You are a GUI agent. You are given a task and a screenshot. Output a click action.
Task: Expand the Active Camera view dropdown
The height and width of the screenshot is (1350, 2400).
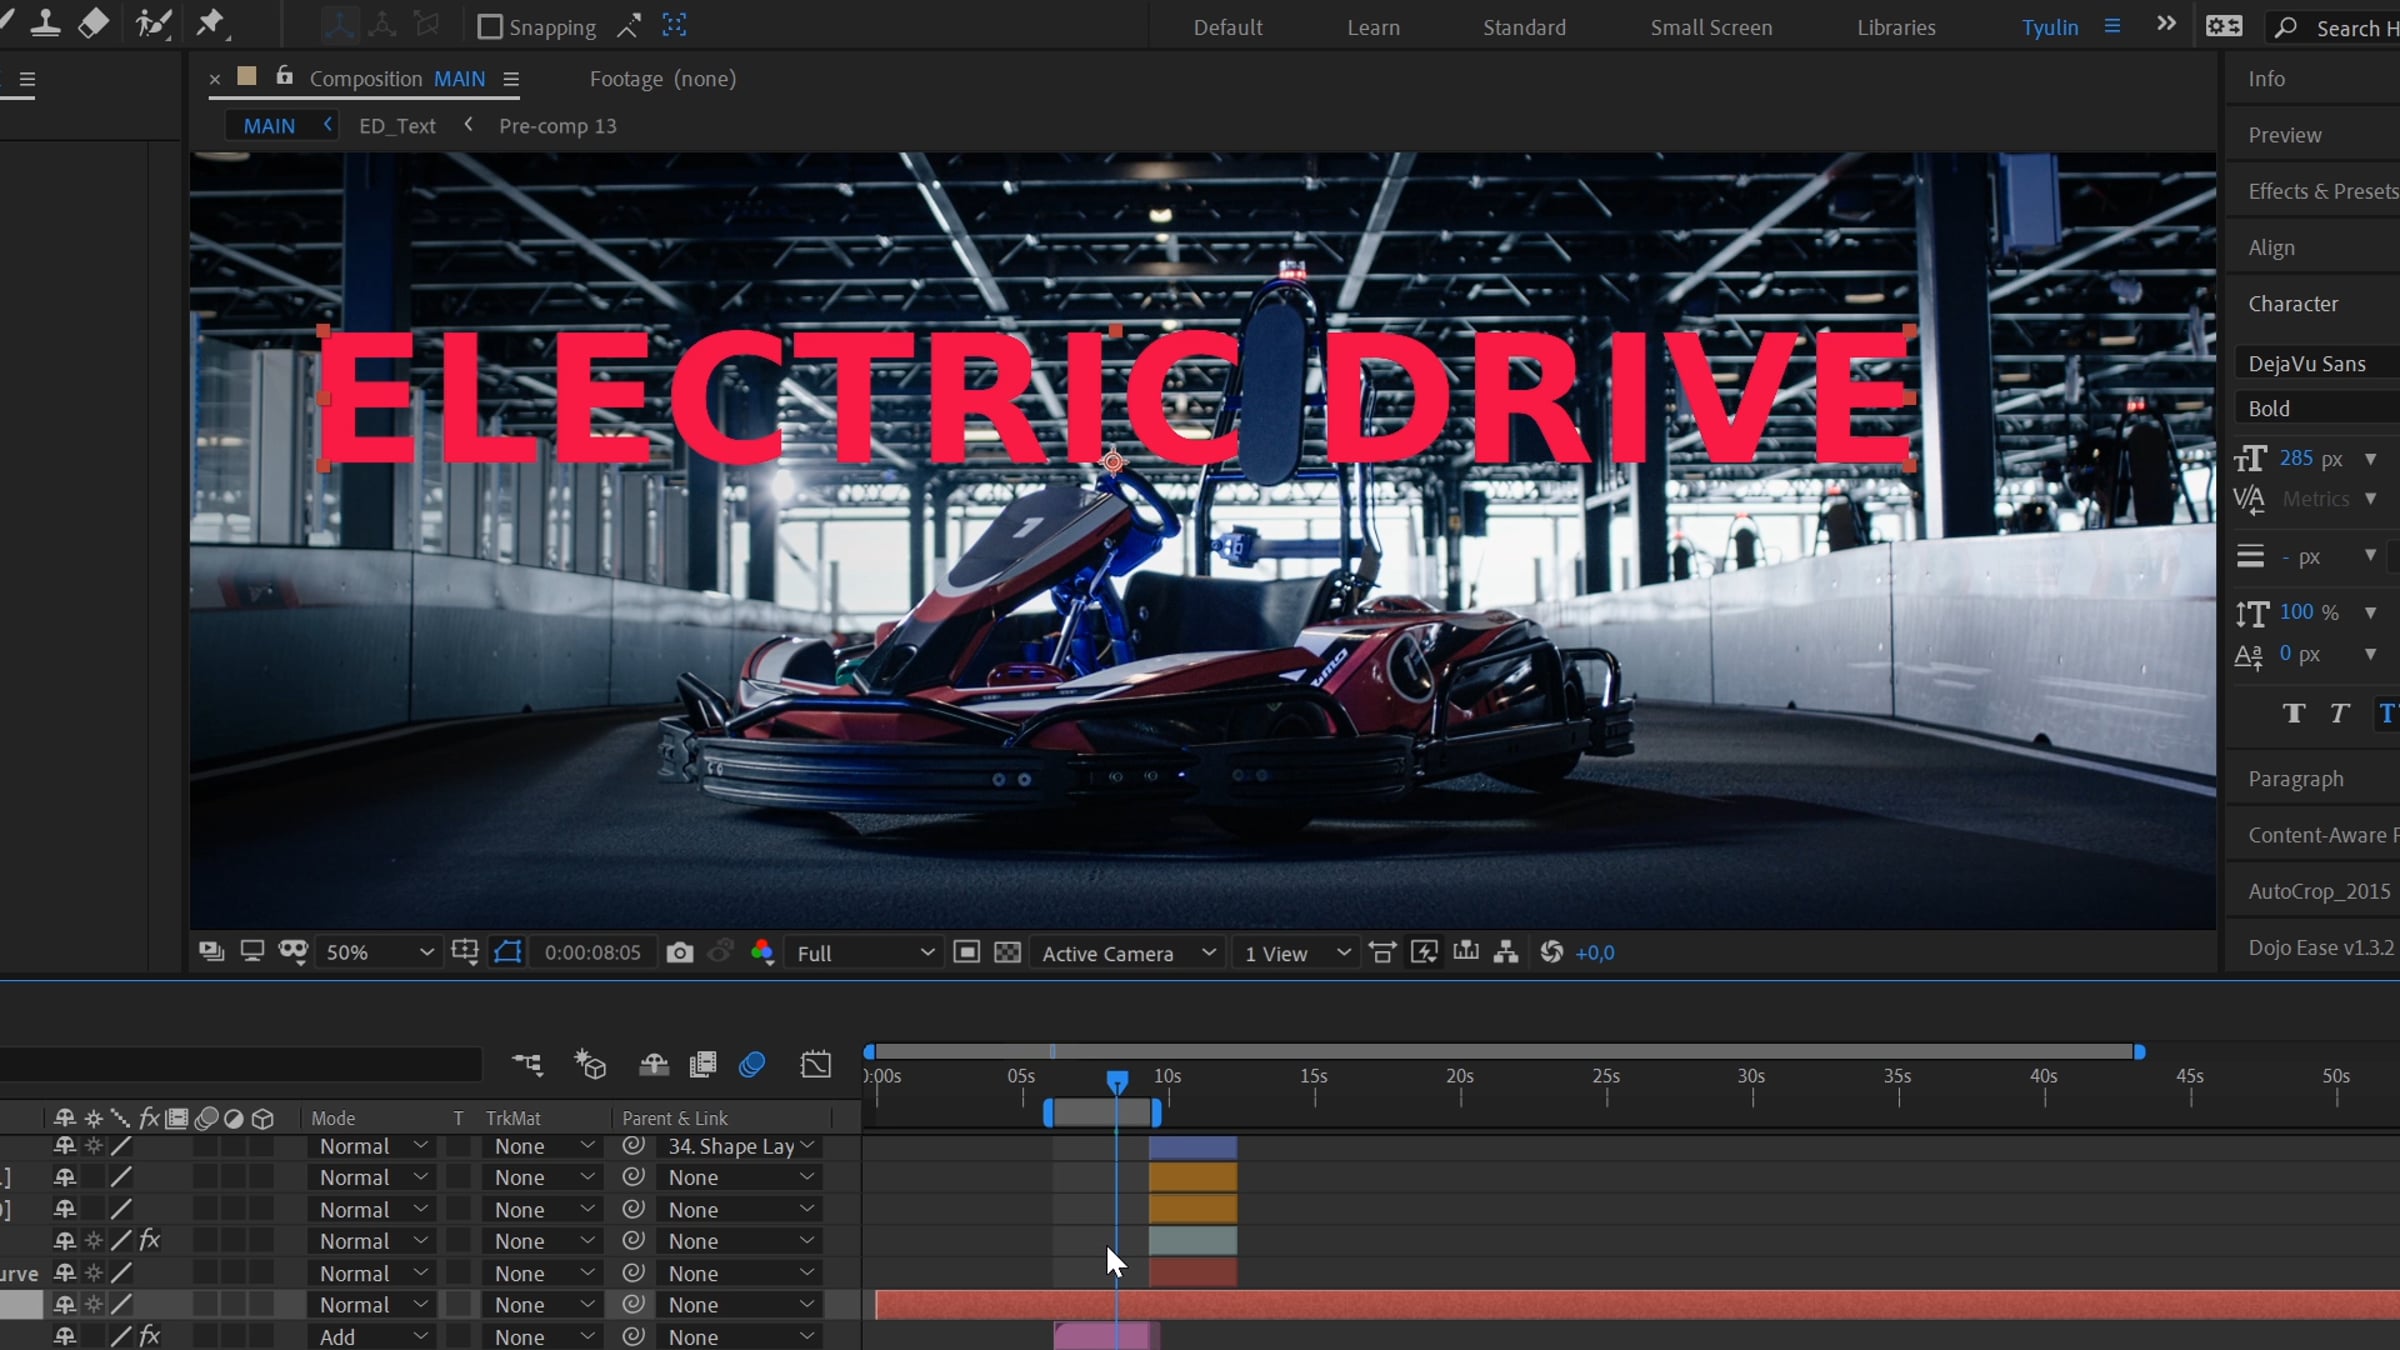click(x=1128, y=953)
